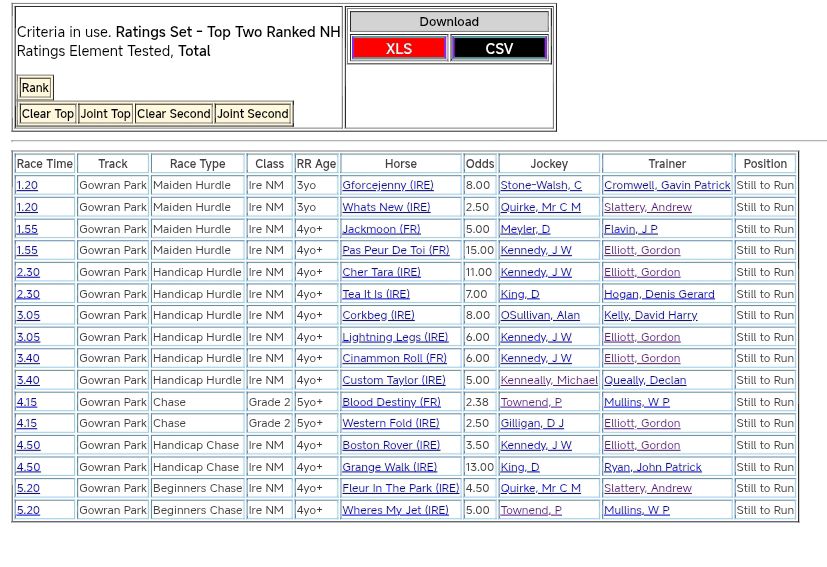Screen dimensions: 827x567
Task: Click the Odds column header
Action: click(x=480, y=164)
